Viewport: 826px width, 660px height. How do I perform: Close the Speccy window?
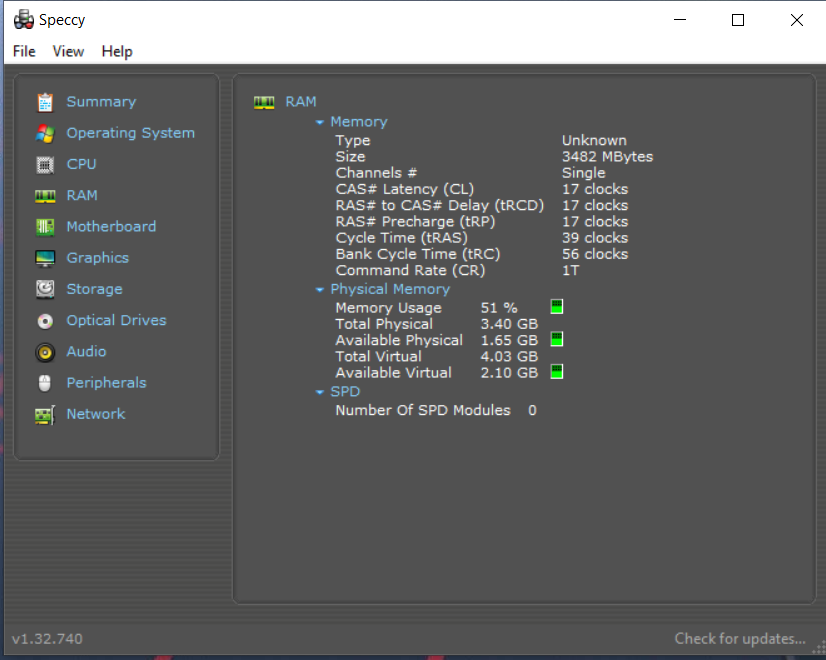pos(796,20)
